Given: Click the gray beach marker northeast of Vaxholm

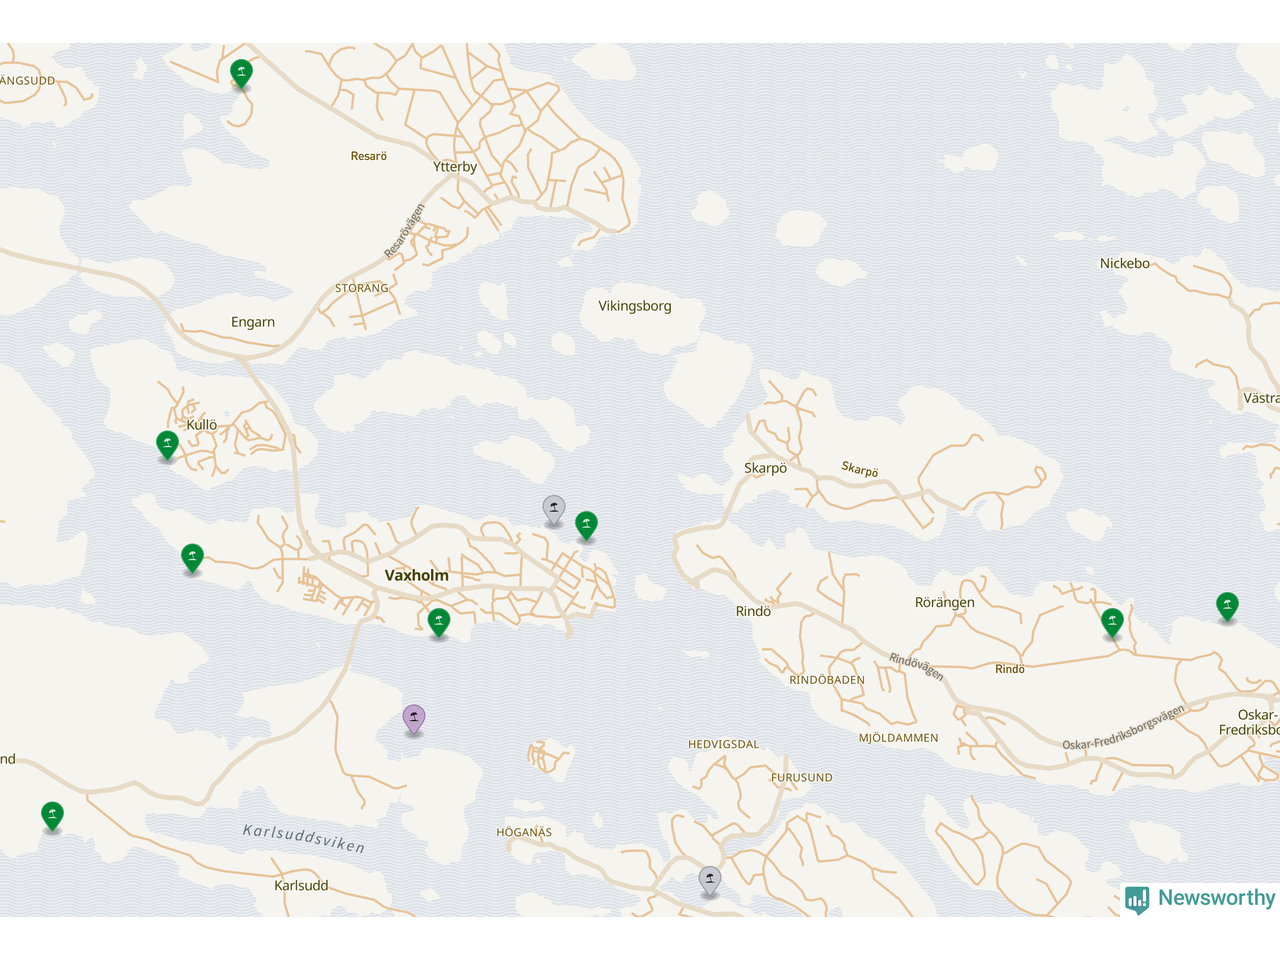Looking at the screenshot, I should [x=554, y=509].
